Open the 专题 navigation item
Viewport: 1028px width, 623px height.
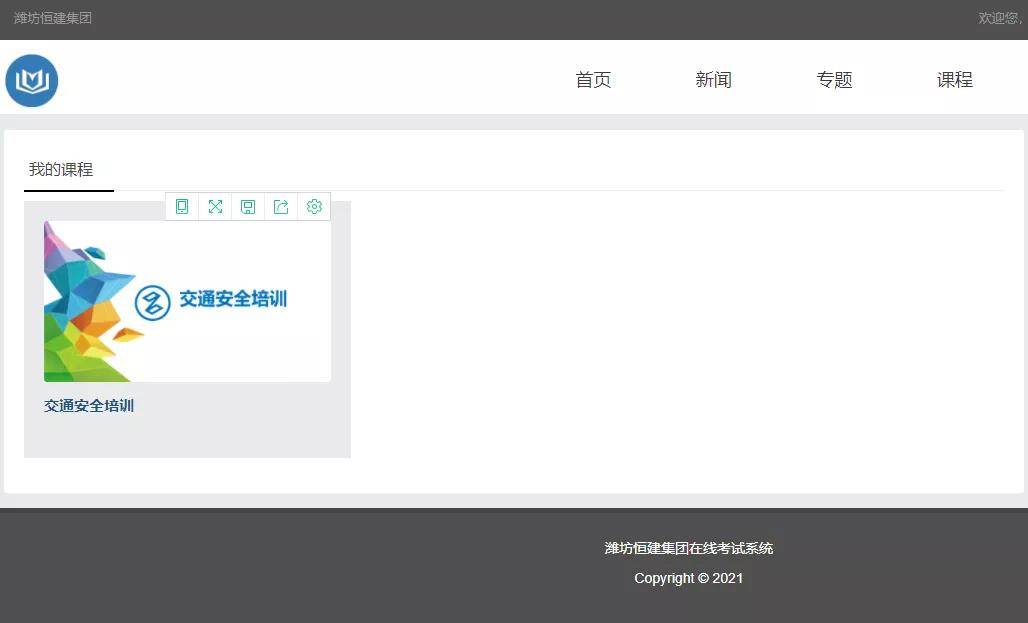click(834, 79)
